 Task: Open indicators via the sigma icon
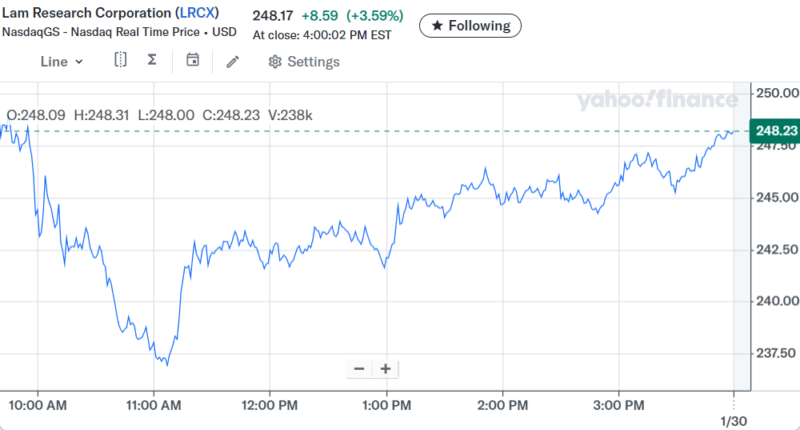click(151, 61)
